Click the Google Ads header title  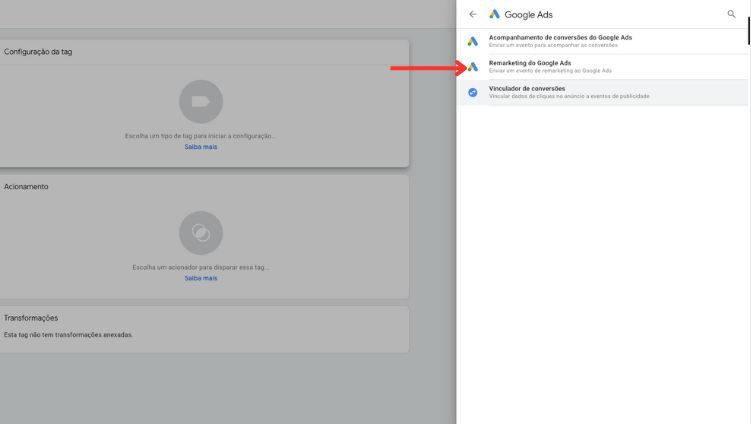[528, 15]
